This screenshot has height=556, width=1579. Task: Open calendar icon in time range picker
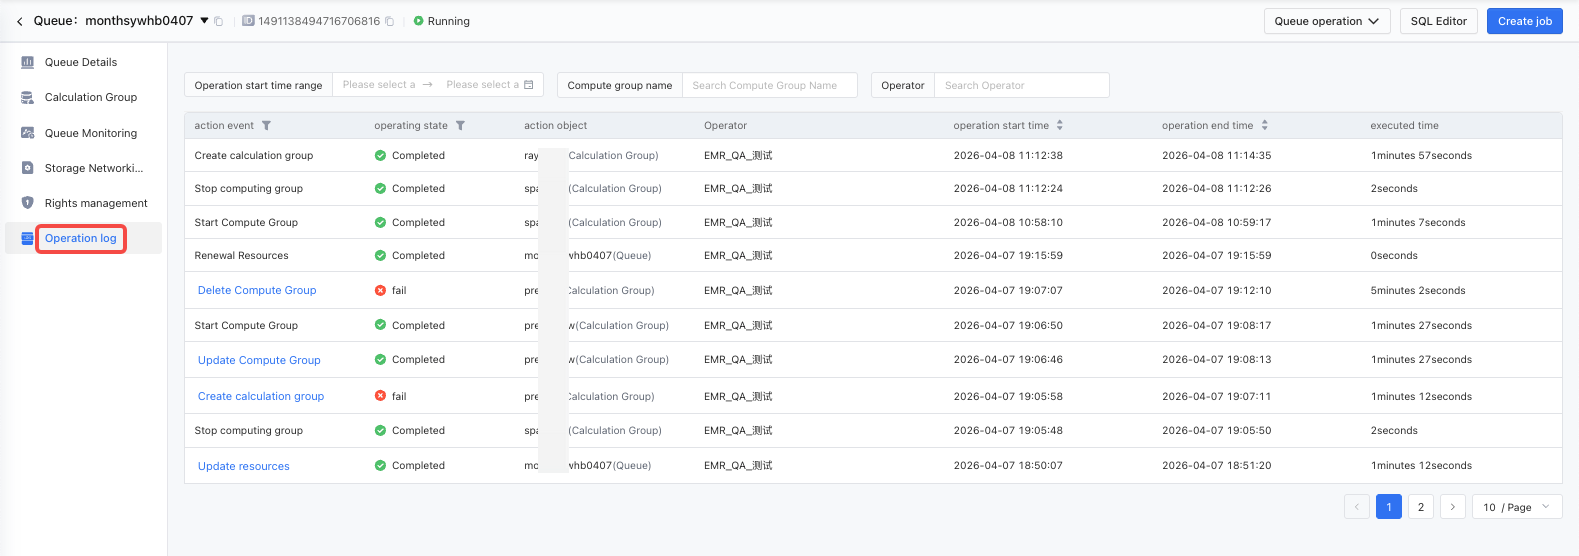pyautogui.click(x=529, y=85)
